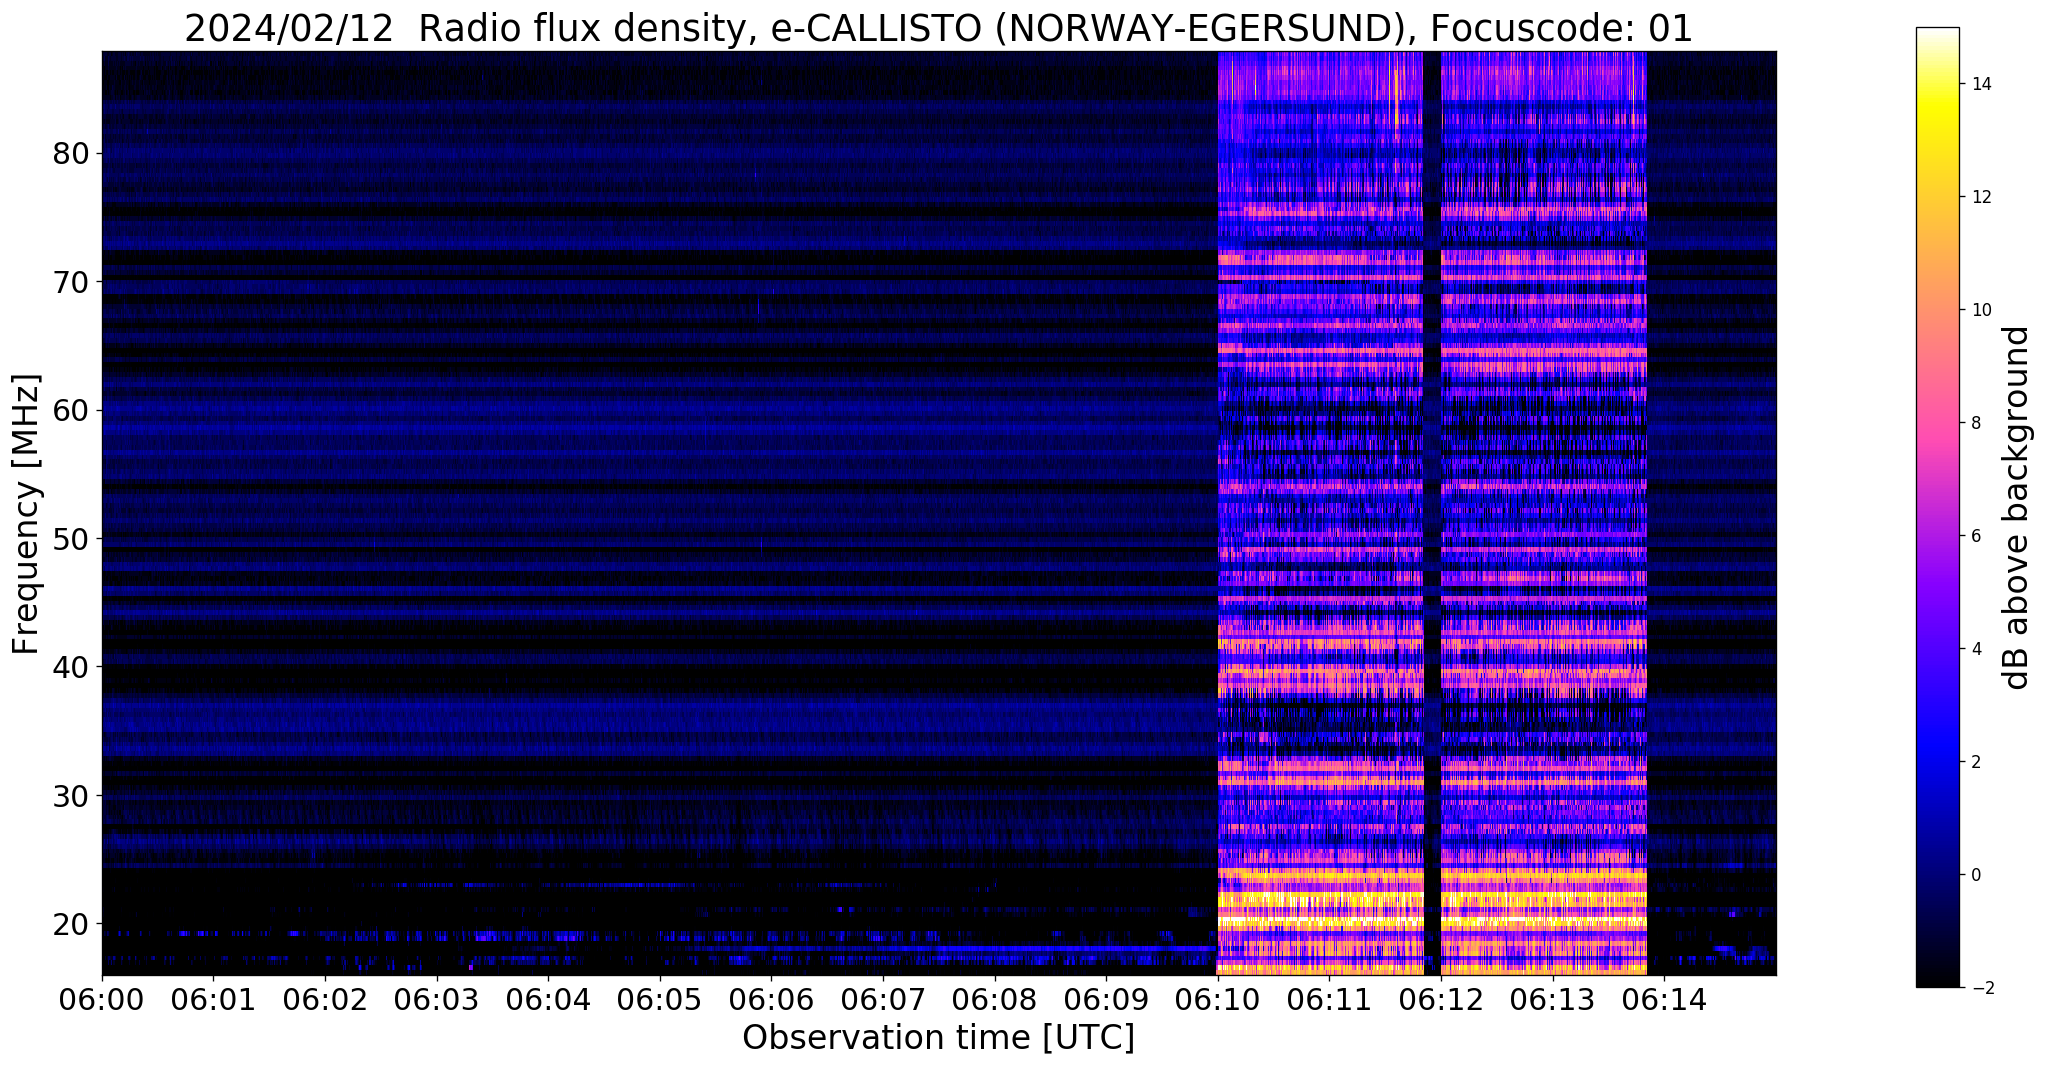Viewport: 2047px width, 1067px height.
Task: Click the 'Observation time [UTC]' x-axis label
Action: pos(938,1037)
